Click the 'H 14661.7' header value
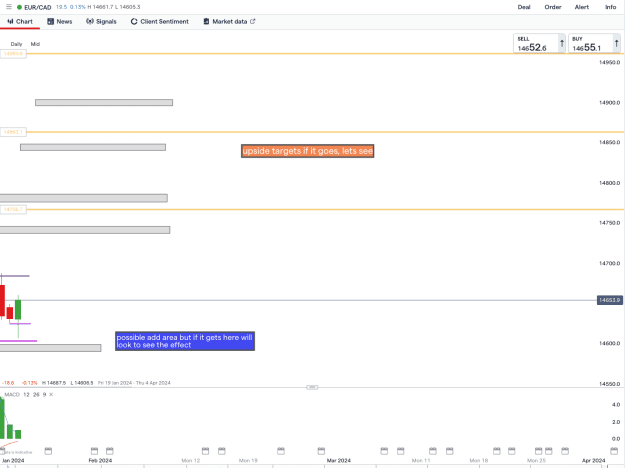Screen dimensions: 625x468 pyautogui.click(x=100, y=7)
